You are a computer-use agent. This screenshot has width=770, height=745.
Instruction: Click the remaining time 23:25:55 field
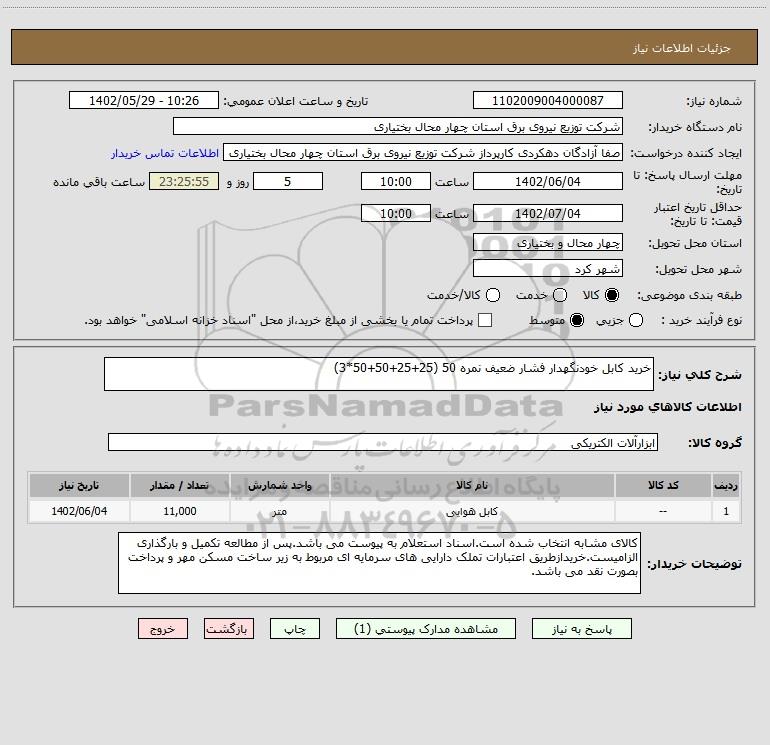(184, 181)
